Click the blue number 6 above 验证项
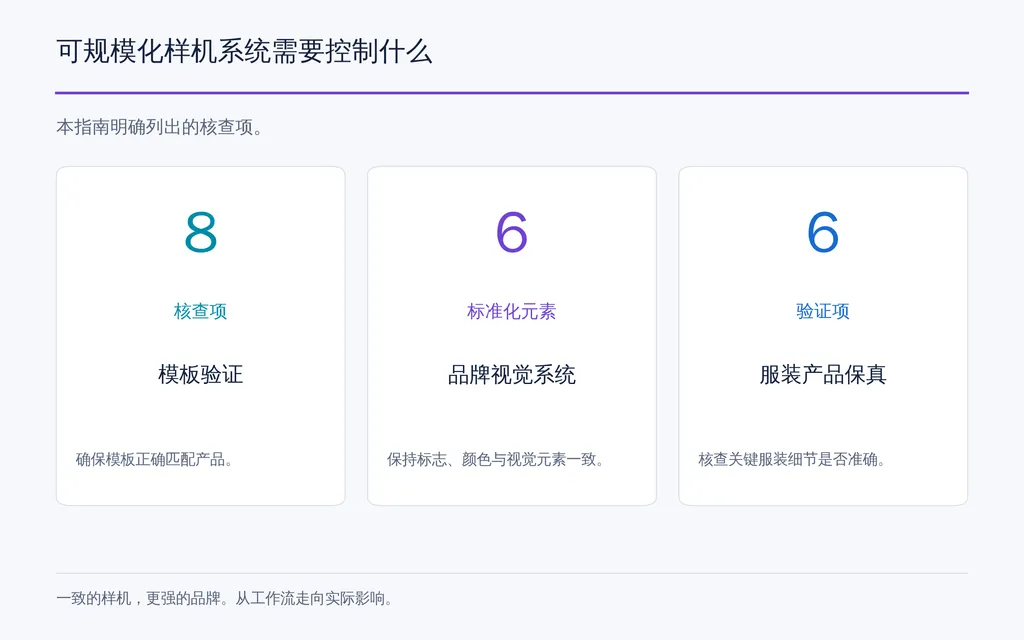 coord(823,232)
